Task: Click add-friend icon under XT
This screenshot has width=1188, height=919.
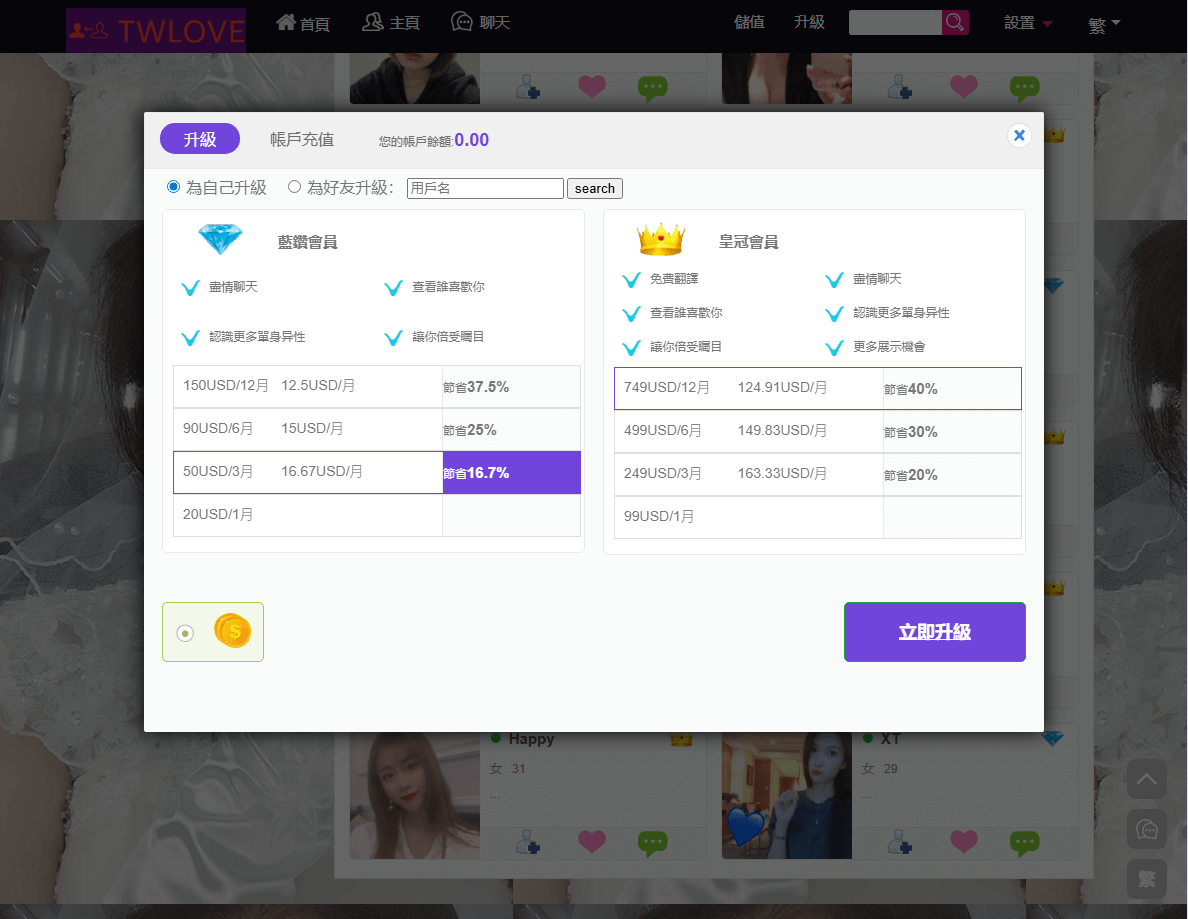Action: click(x=900, y=842)
